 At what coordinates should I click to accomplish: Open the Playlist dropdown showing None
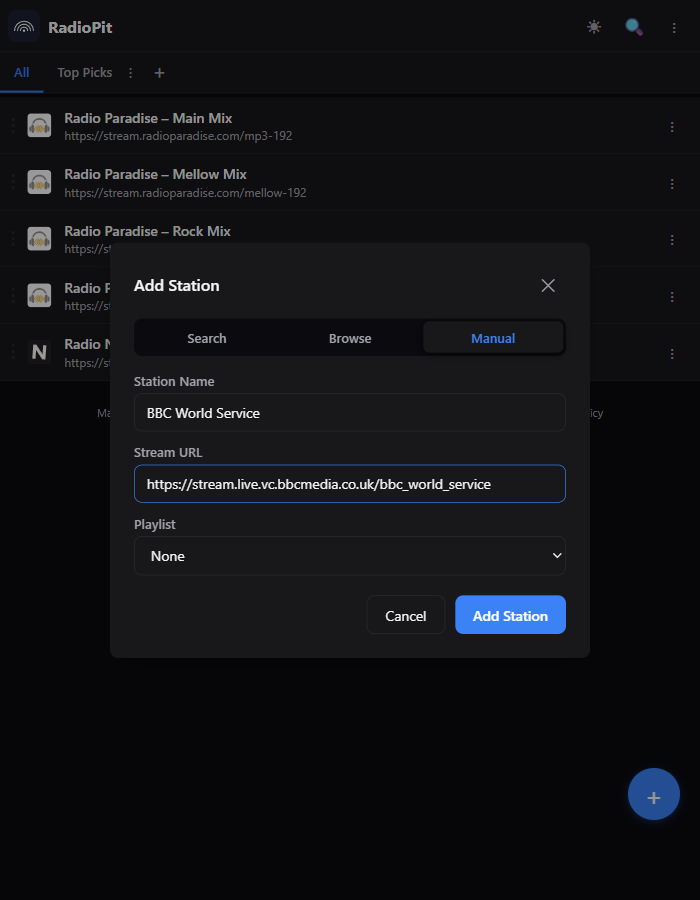point(350,556)
